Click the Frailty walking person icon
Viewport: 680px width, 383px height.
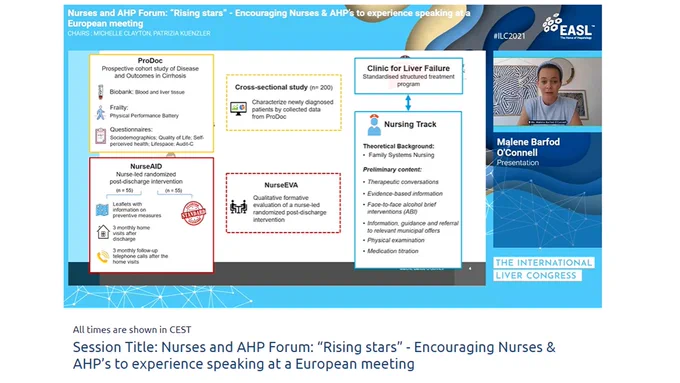101,112
